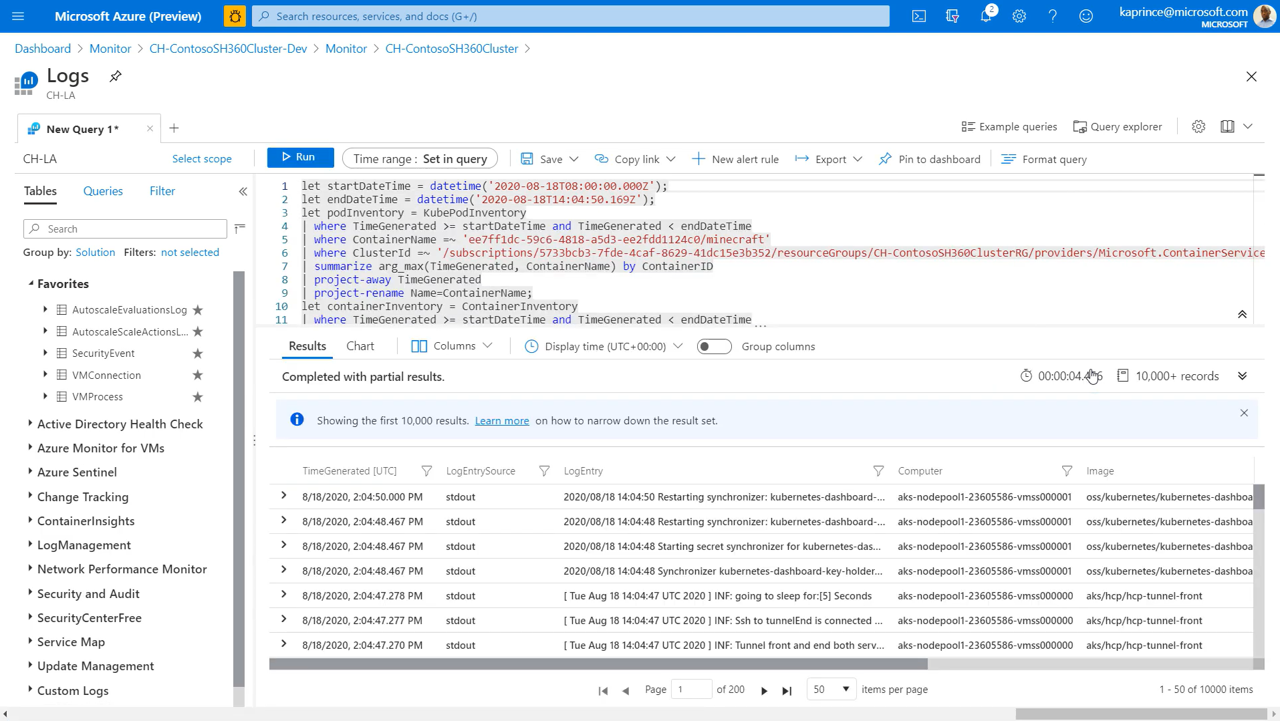The height and width of the screenshot is (721, 1280).
Task: Run the current query
Action: [299, 158]
